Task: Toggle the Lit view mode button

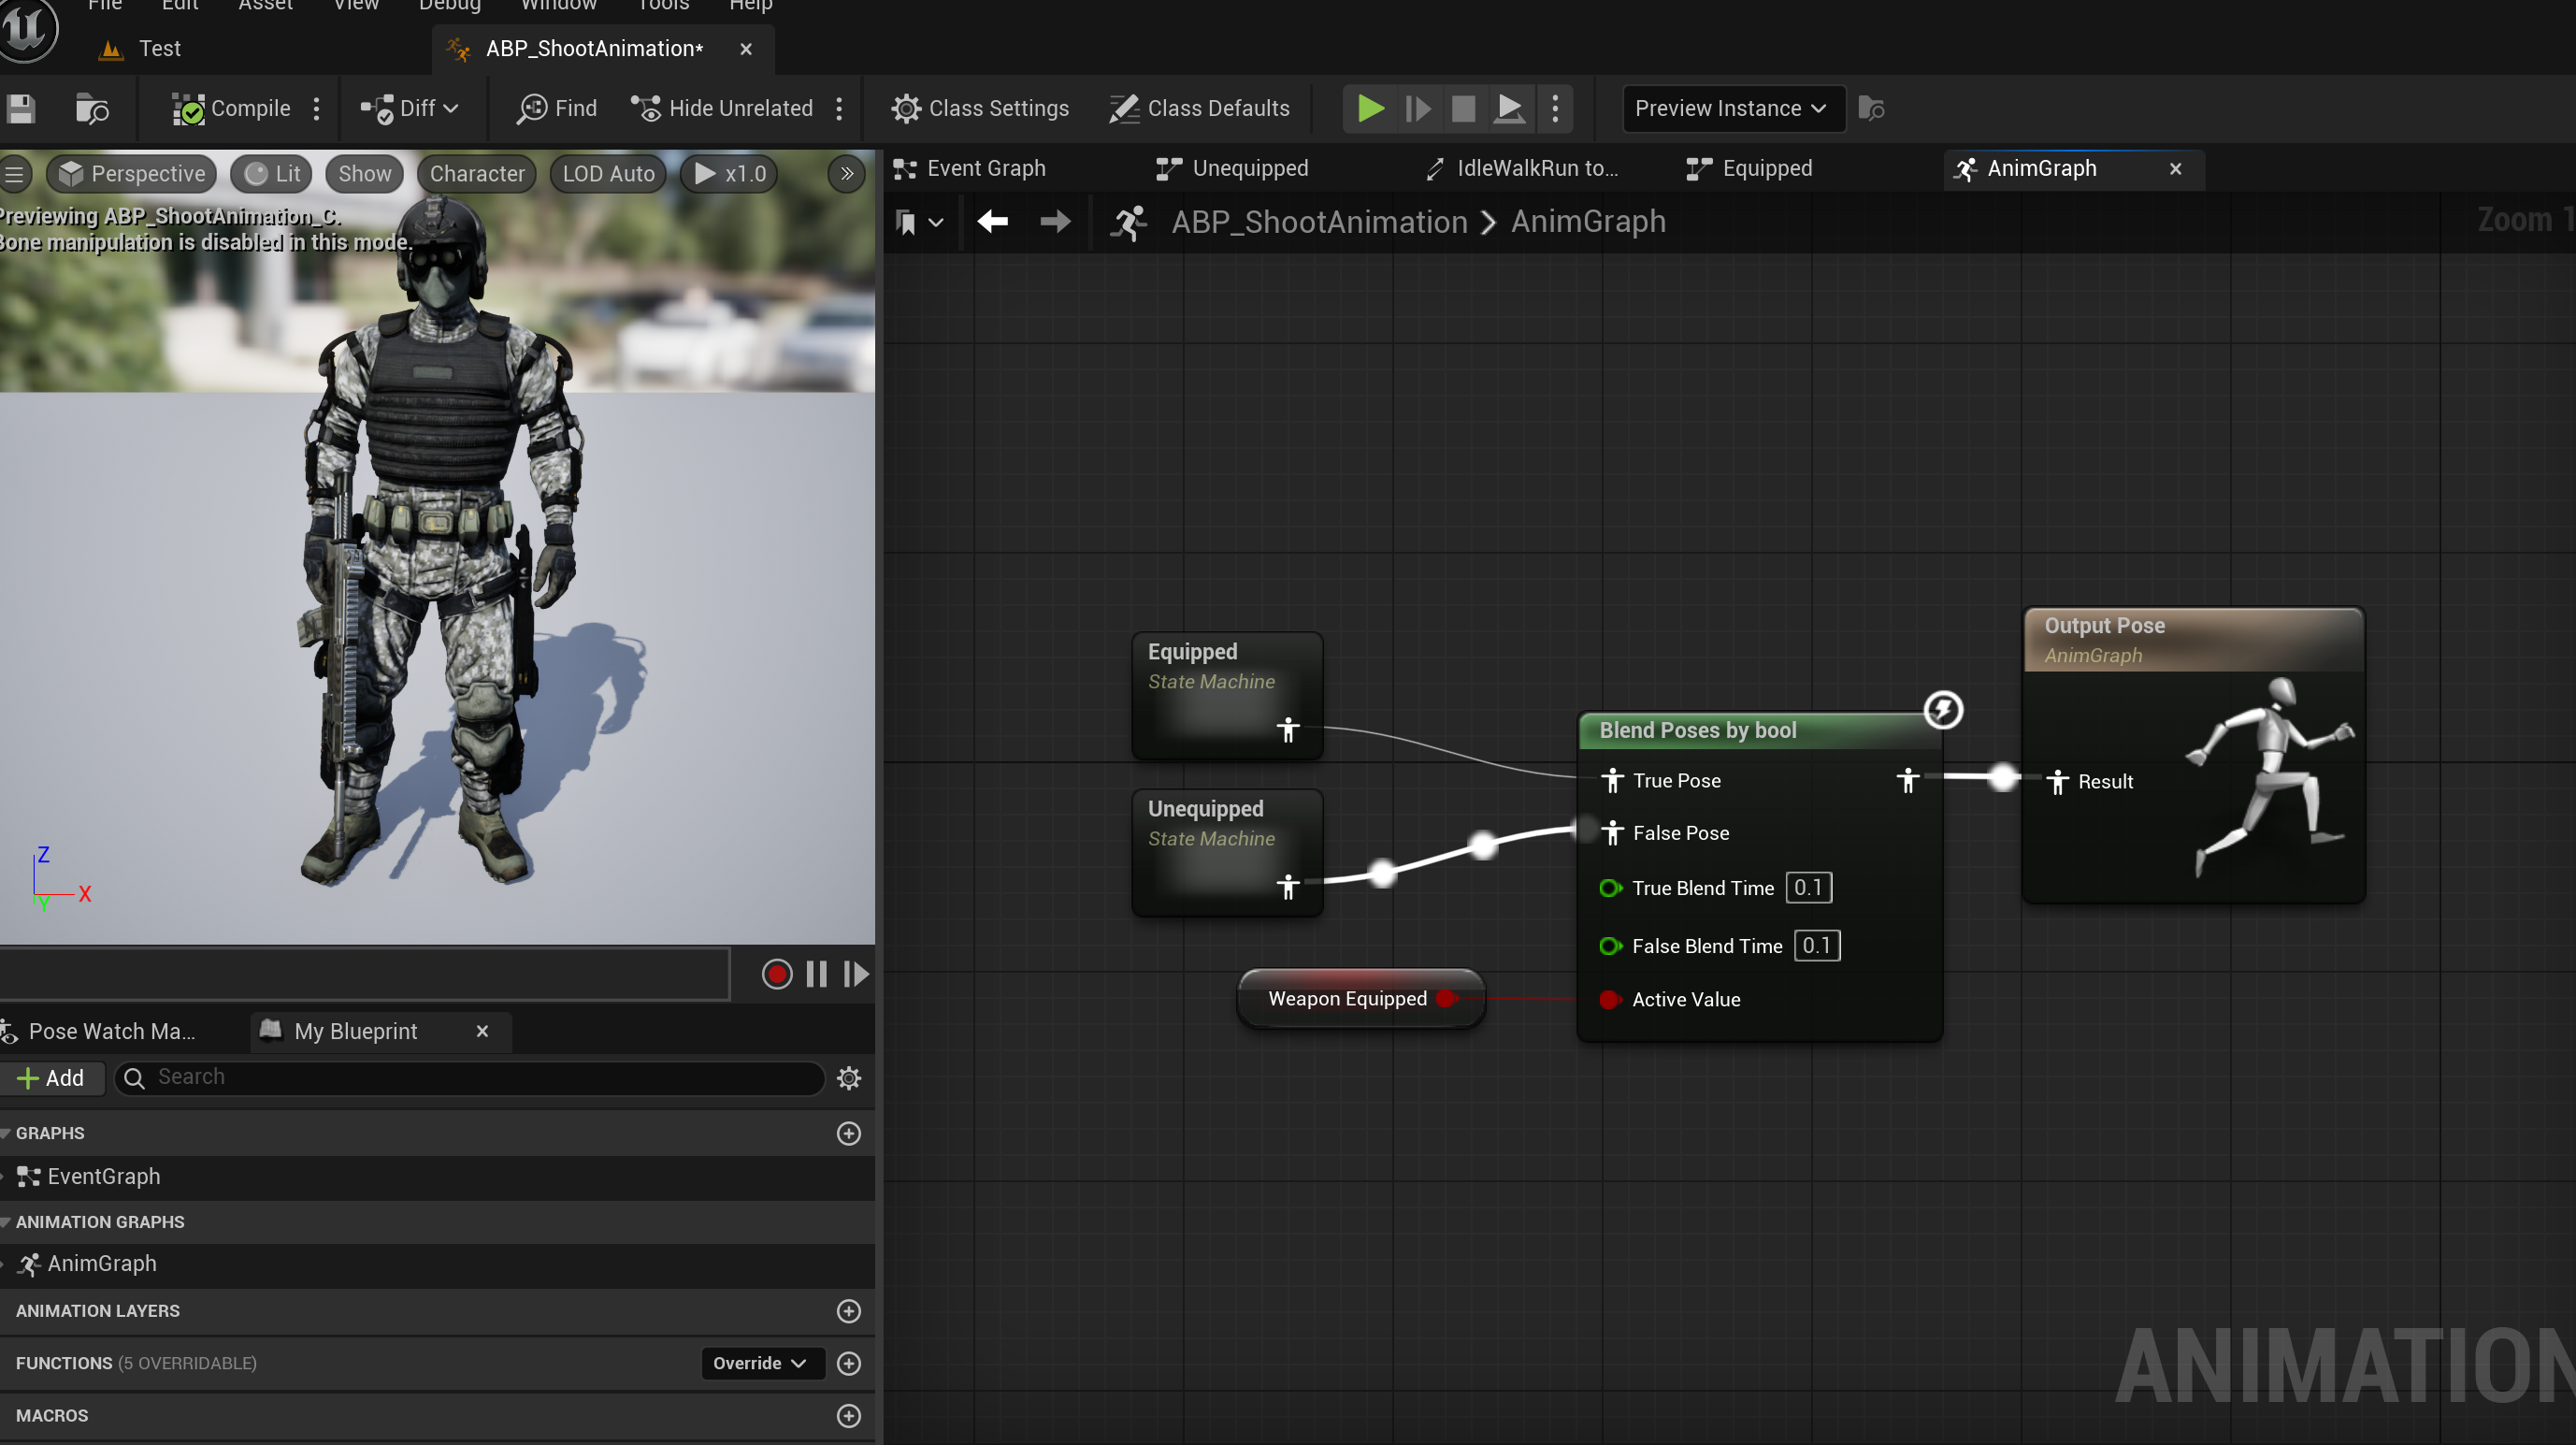Action: tap(272, 174)
